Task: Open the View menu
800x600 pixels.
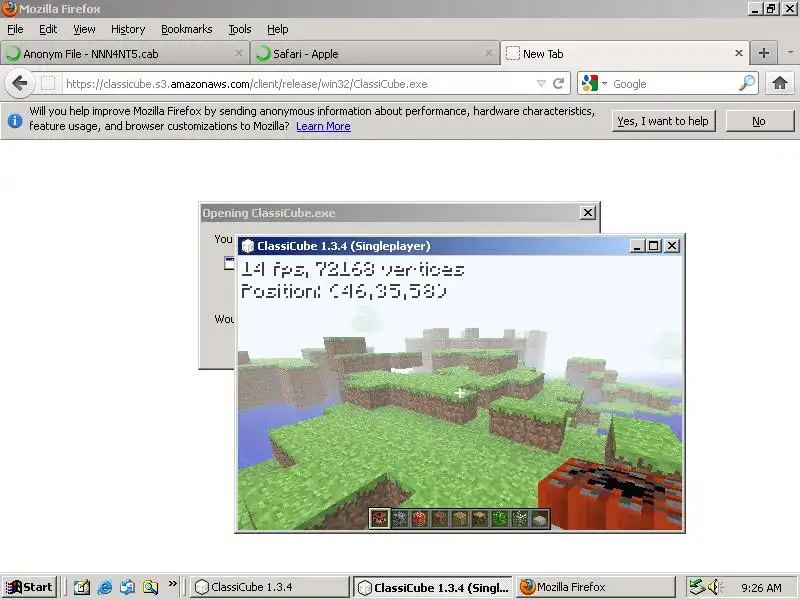Action: (x=84, y=29)
